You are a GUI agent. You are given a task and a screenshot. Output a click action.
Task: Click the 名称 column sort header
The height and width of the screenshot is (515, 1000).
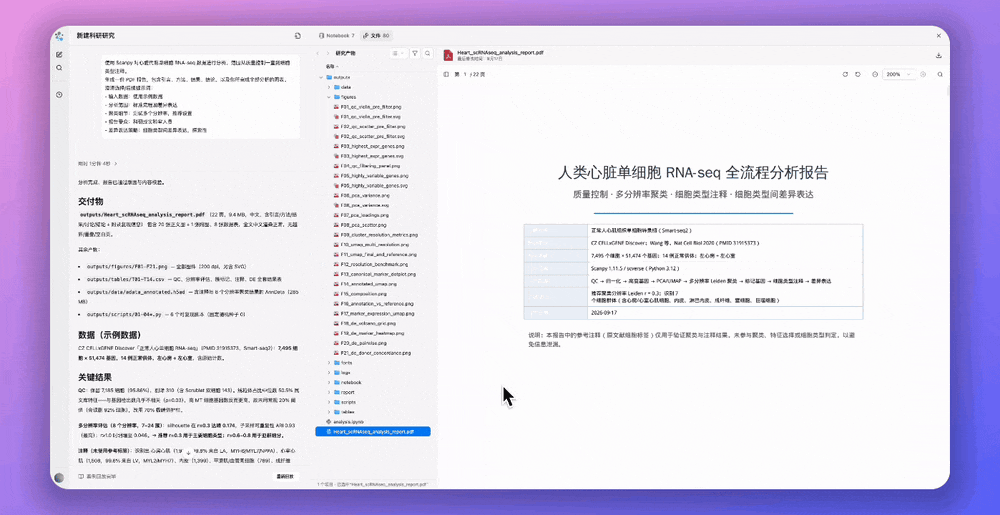(332, 66)
